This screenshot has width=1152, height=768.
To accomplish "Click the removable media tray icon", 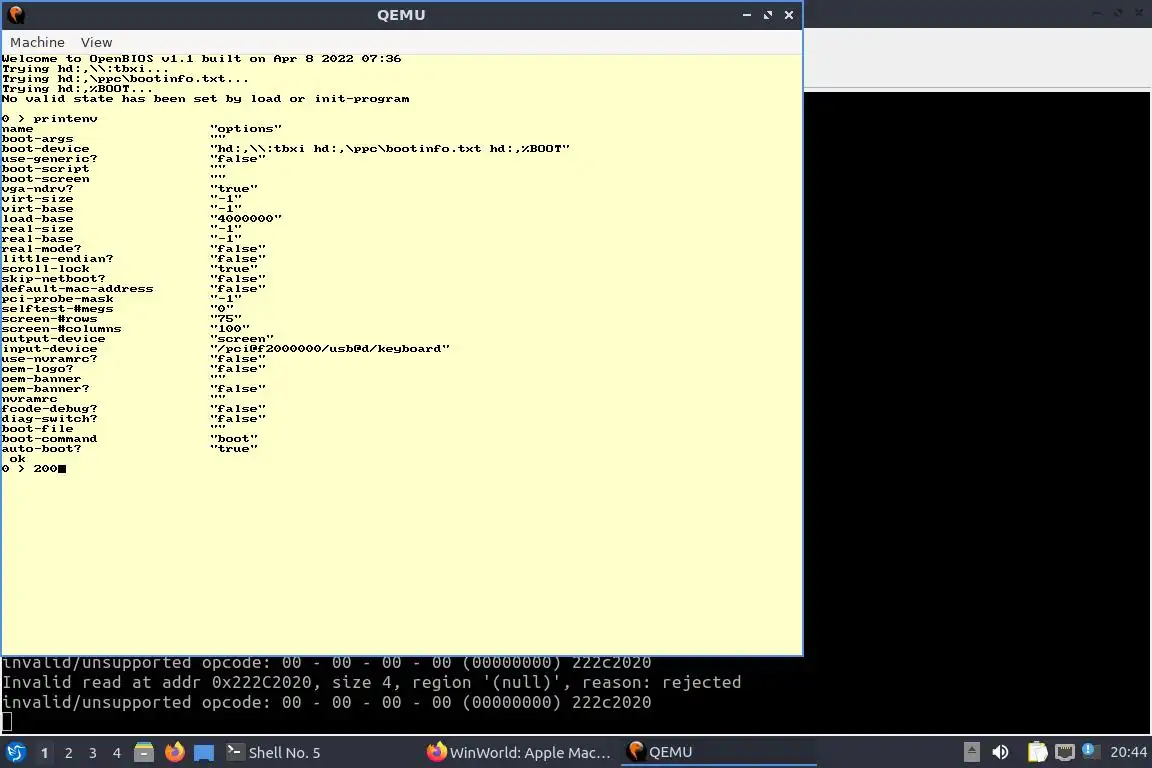I will click(x=971, y=753).
